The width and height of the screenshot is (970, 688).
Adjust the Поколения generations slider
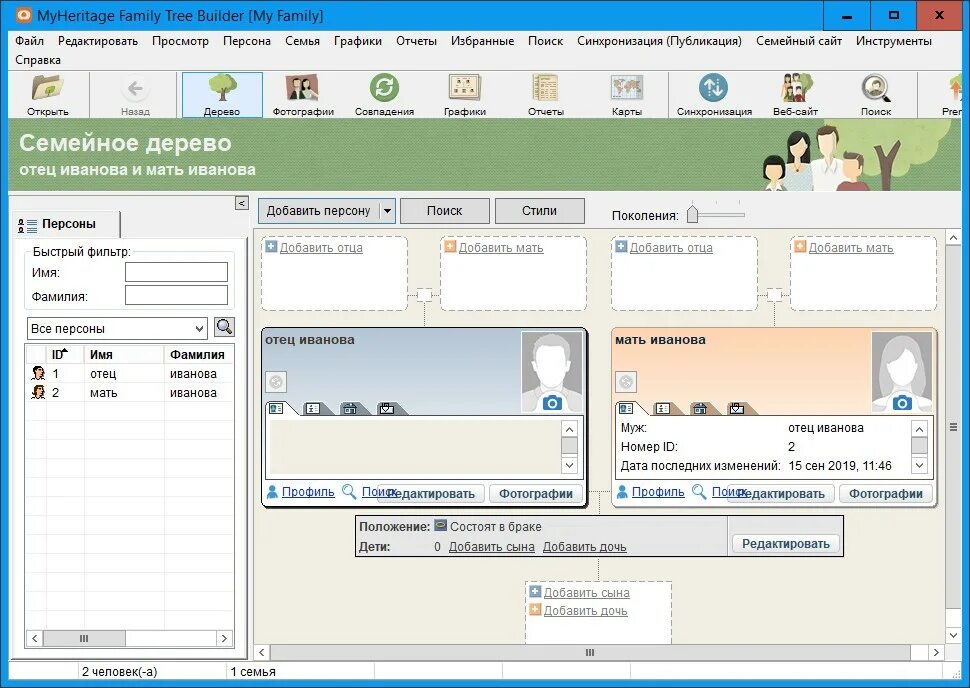693,214
